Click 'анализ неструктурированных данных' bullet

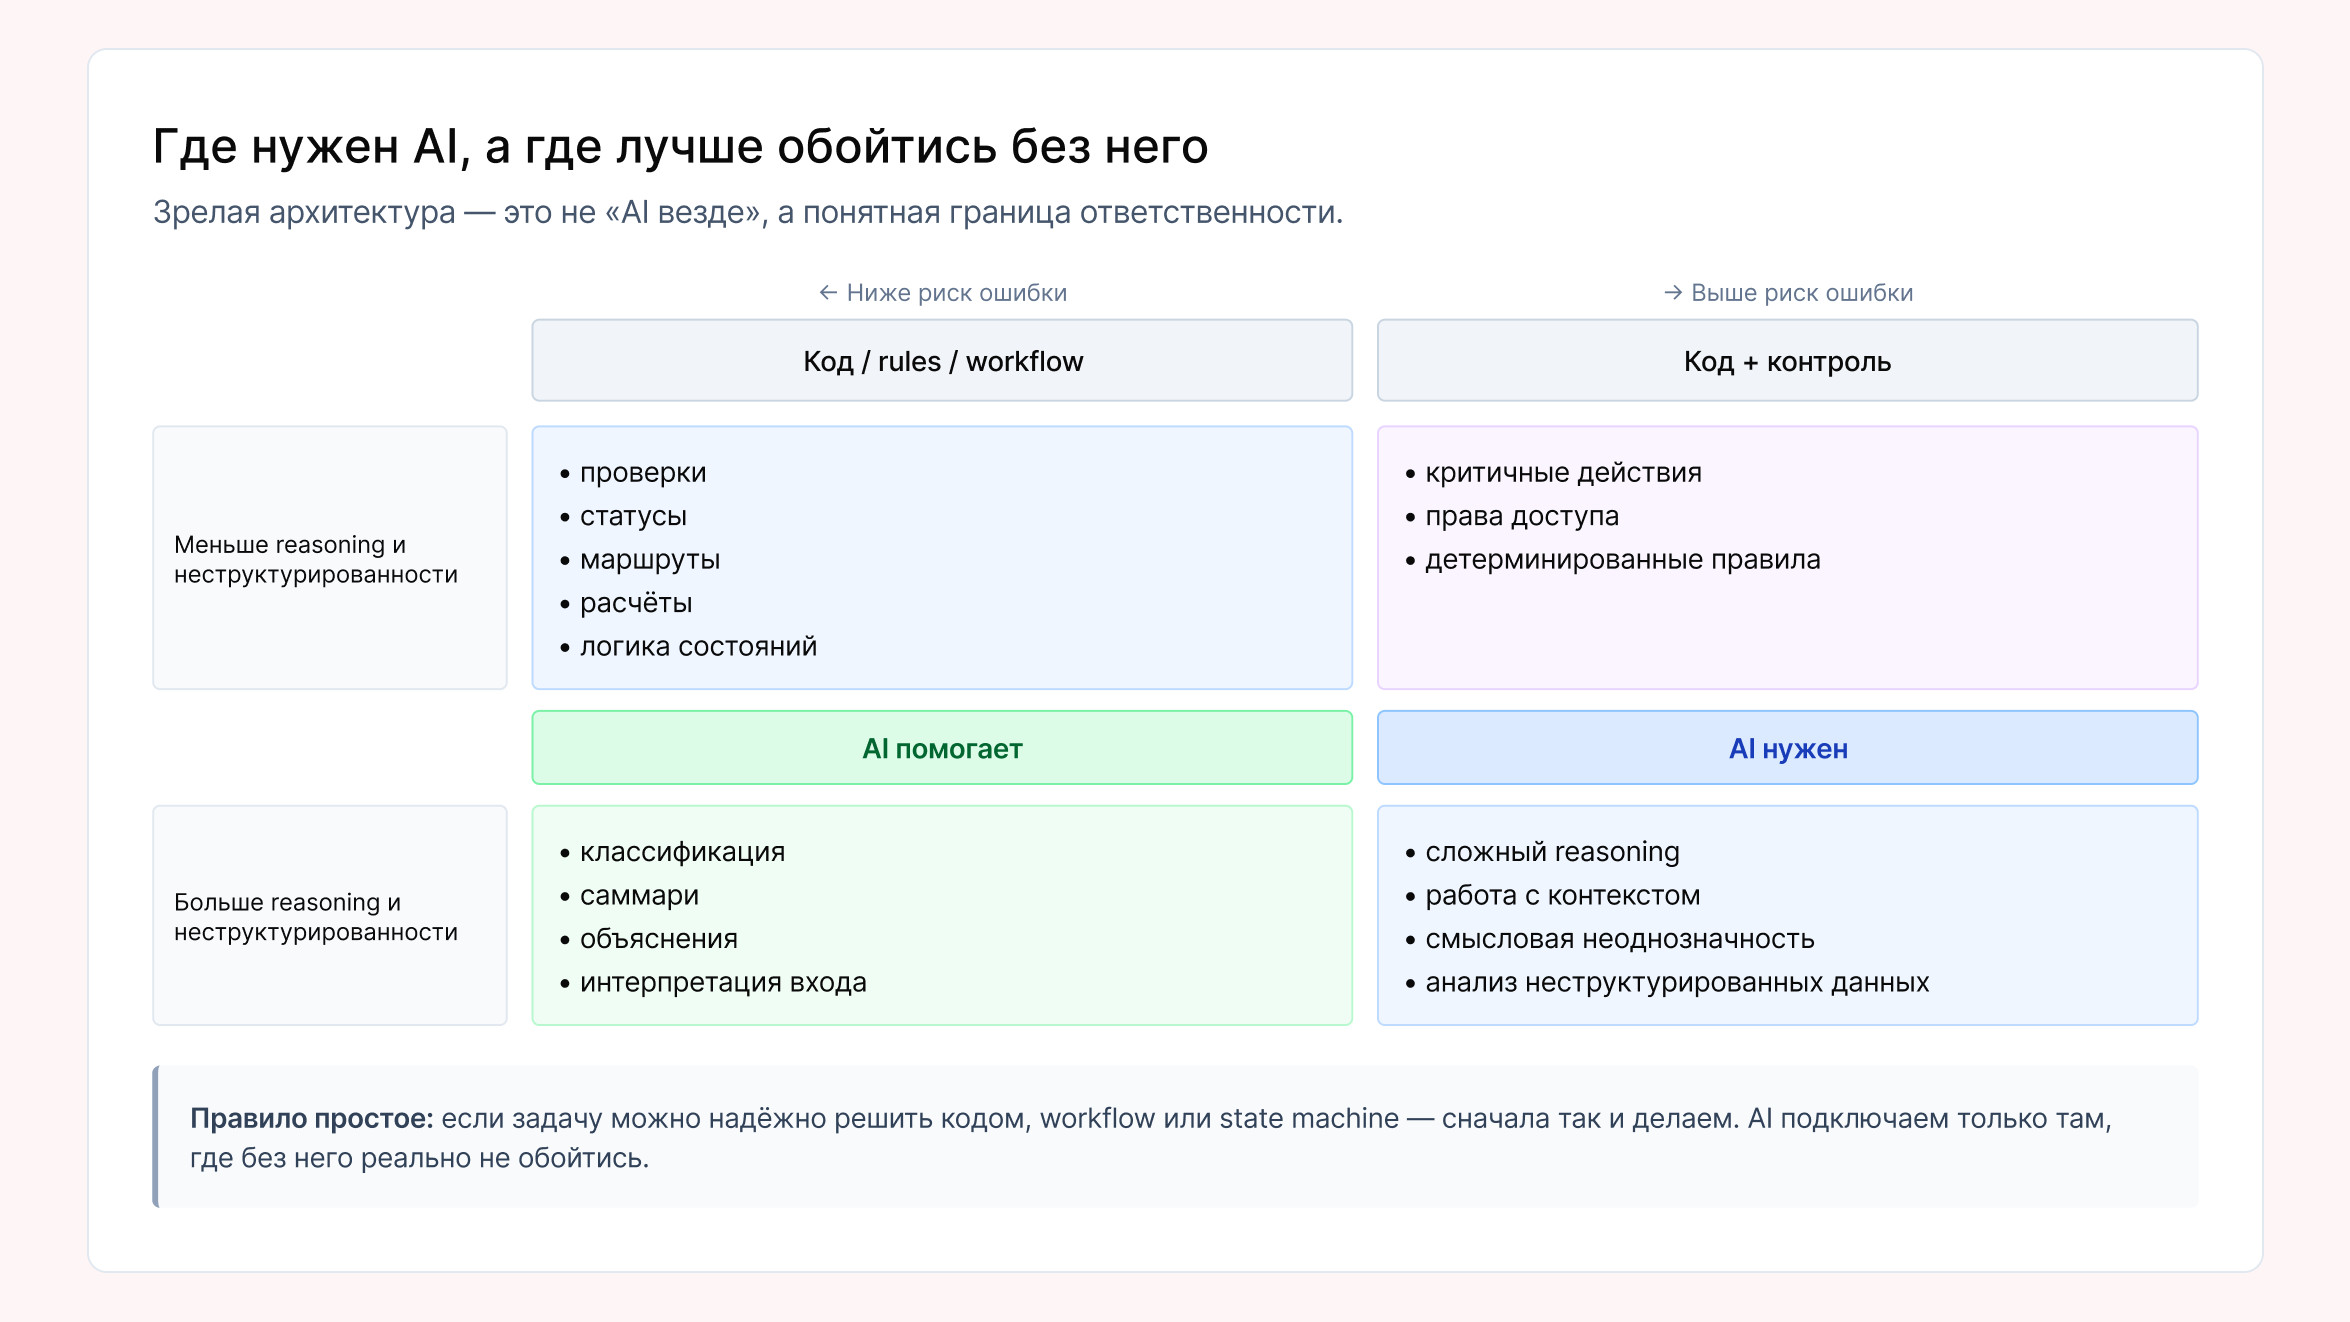click(x=1676, y=982)
